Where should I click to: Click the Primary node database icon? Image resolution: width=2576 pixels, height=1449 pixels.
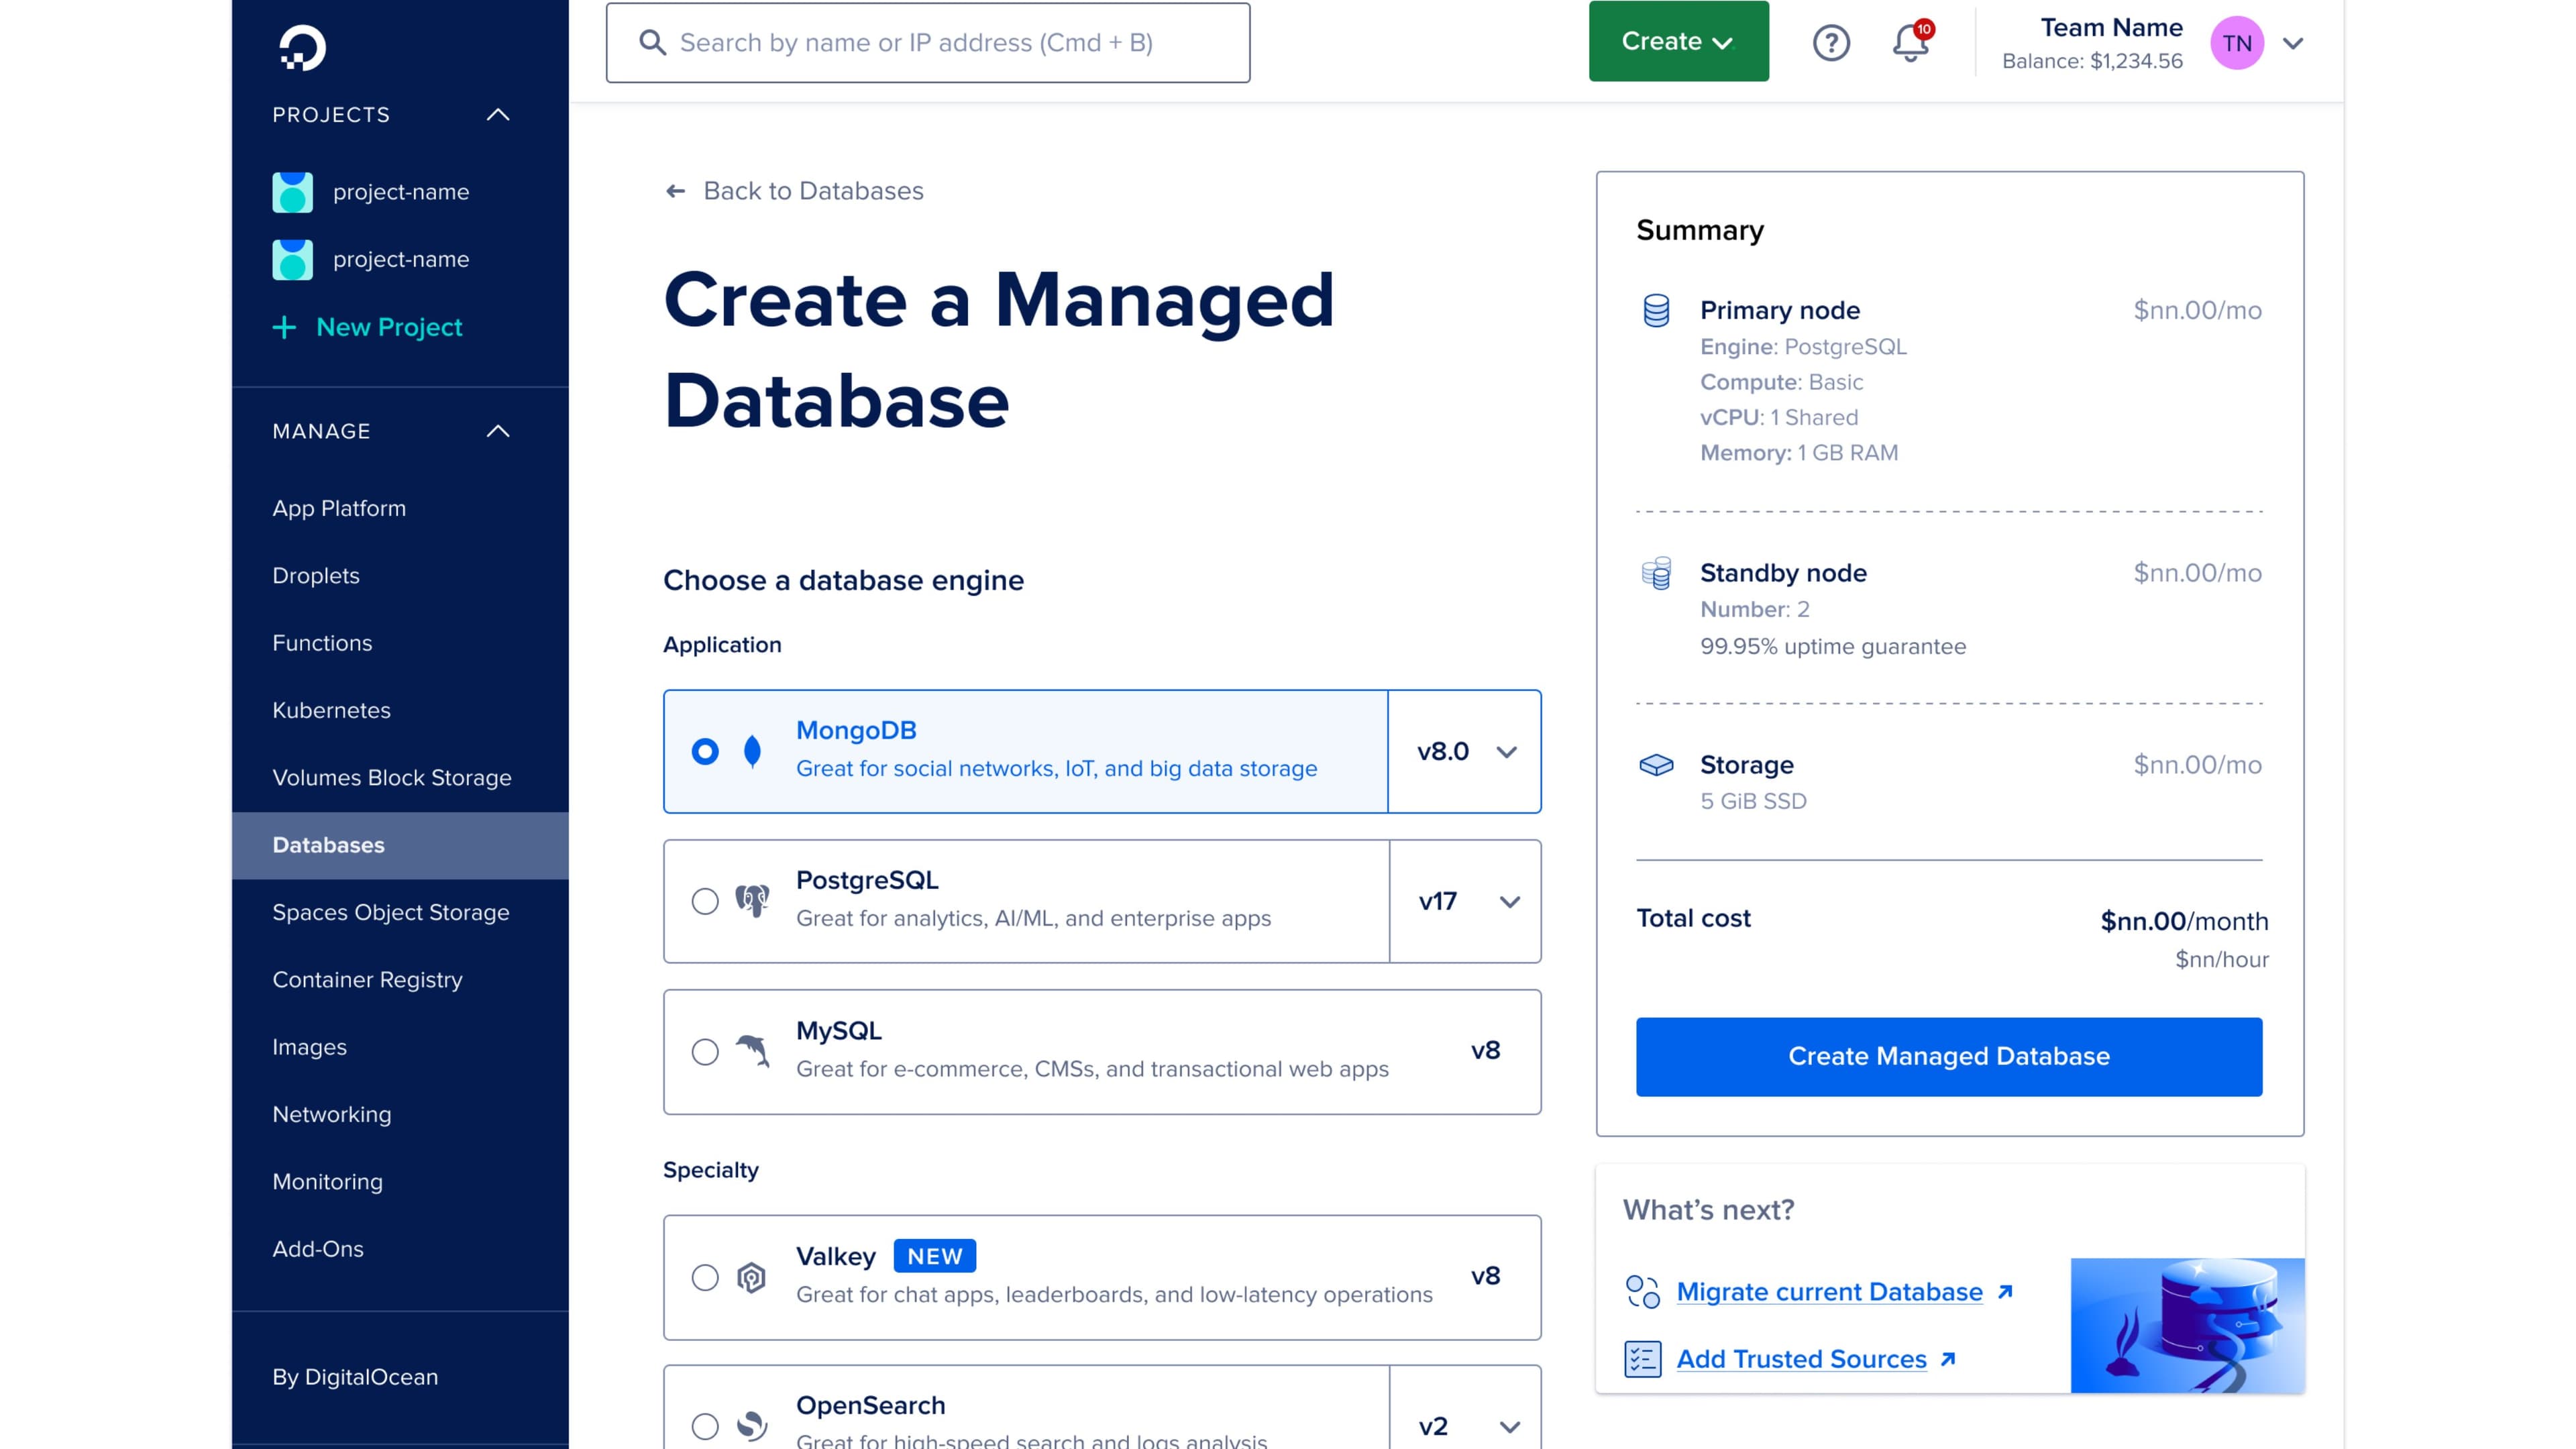coord(1656,311)
